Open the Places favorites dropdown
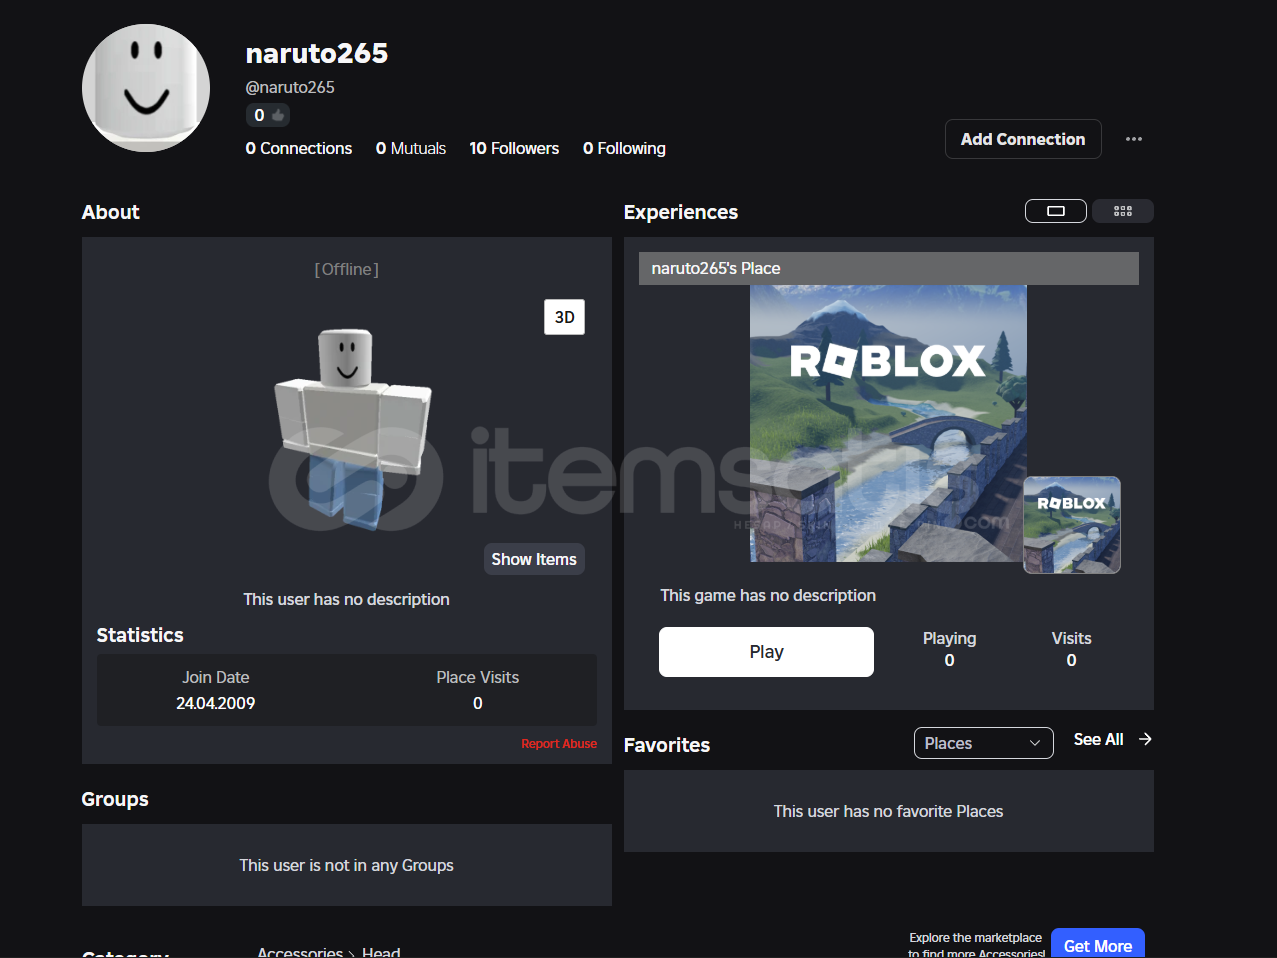Image resolution: width=1277 pixels, height=958 pixels. pos(984,743)
